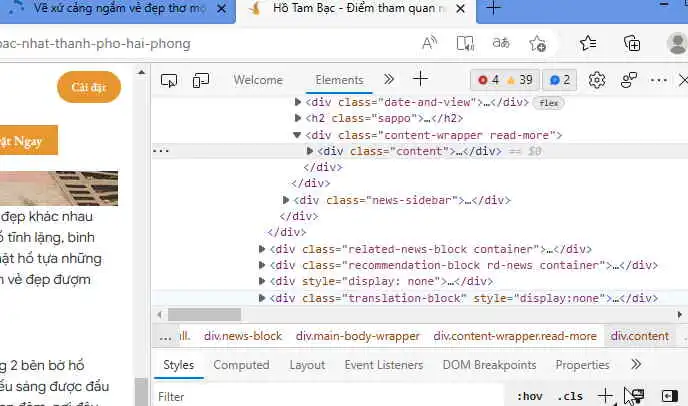Click the DOM tree scroll left arrow
The height and width of the screenshot is (406, 688).
click(x=160, y=314)
